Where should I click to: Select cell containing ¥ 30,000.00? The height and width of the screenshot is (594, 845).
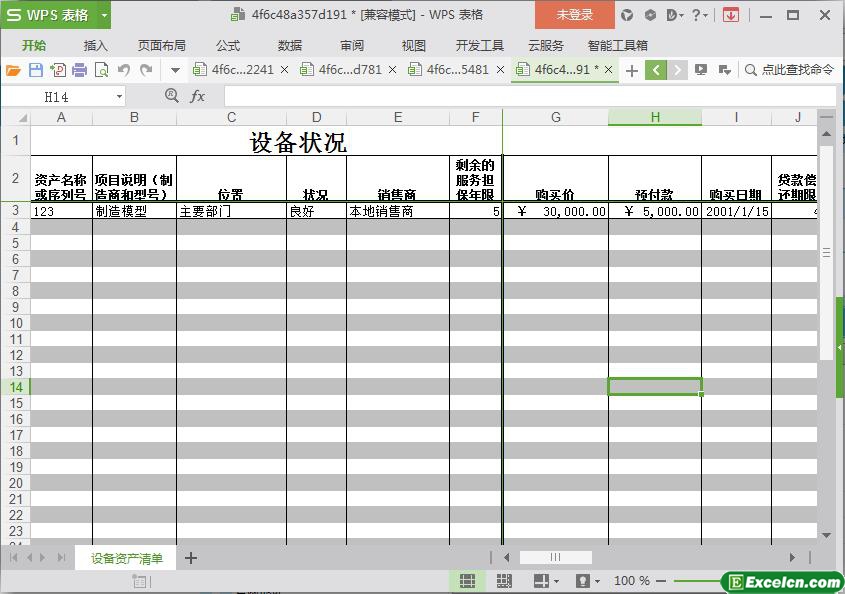coord(555,211)
